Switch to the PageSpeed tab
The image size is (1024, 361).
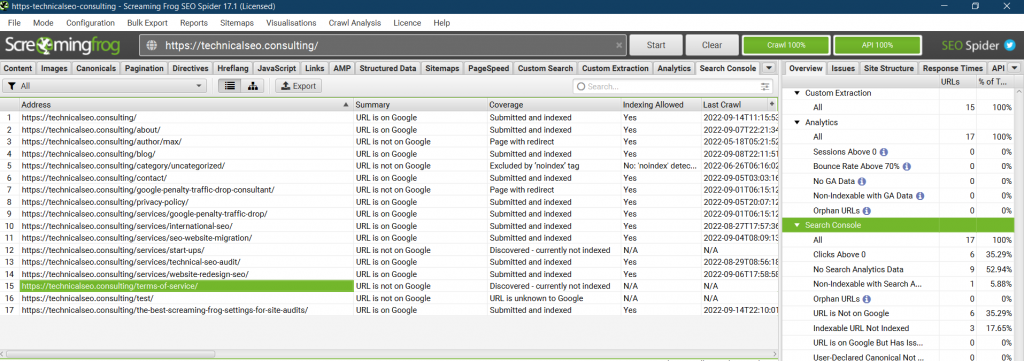489,68
